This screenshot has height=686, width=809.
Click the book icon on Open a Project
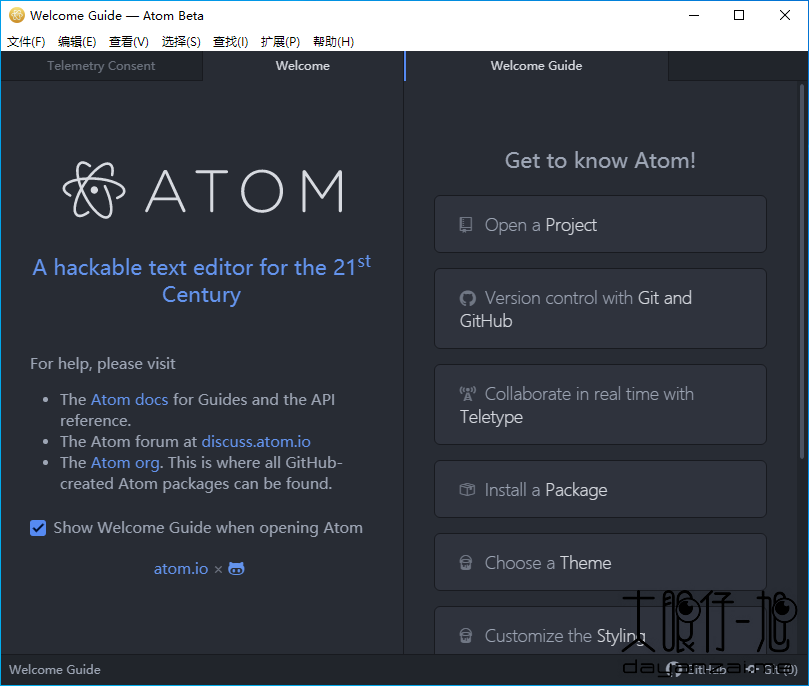tap(465, 225)
